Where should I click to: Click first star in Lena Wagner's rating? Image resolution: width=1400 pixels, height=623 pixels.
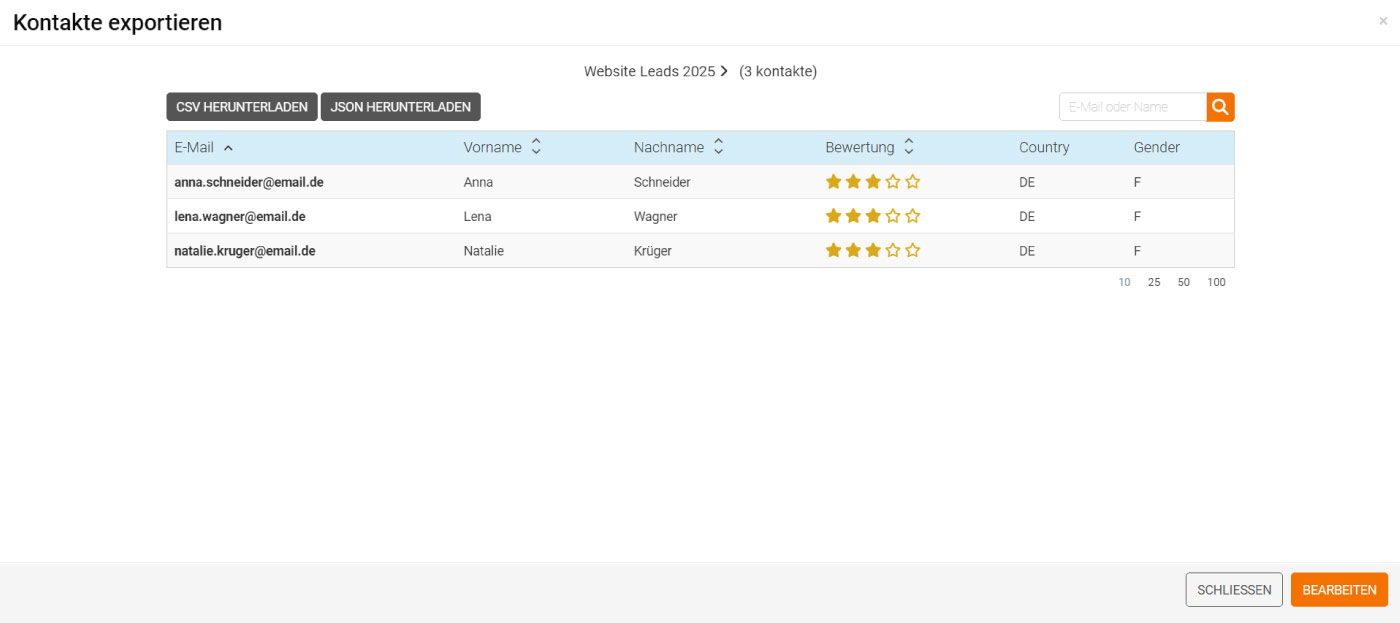point(833,216)
